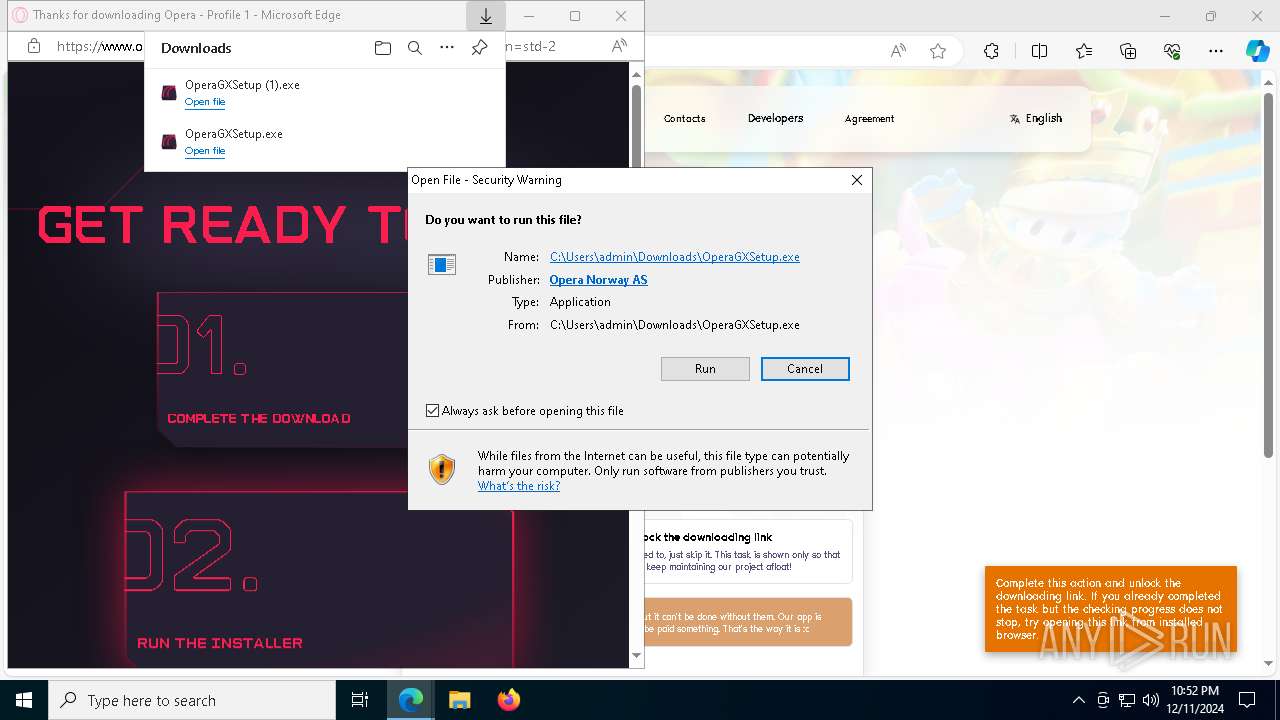Open notification center icon
The width and height of the screenshot is (1280, 720).
pos(1247,700)
